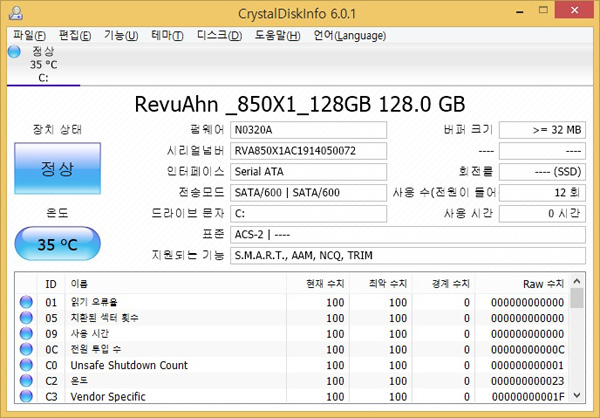
Task: Click the CrystalDiskInfo app icon in title bar
Action: 16,13
